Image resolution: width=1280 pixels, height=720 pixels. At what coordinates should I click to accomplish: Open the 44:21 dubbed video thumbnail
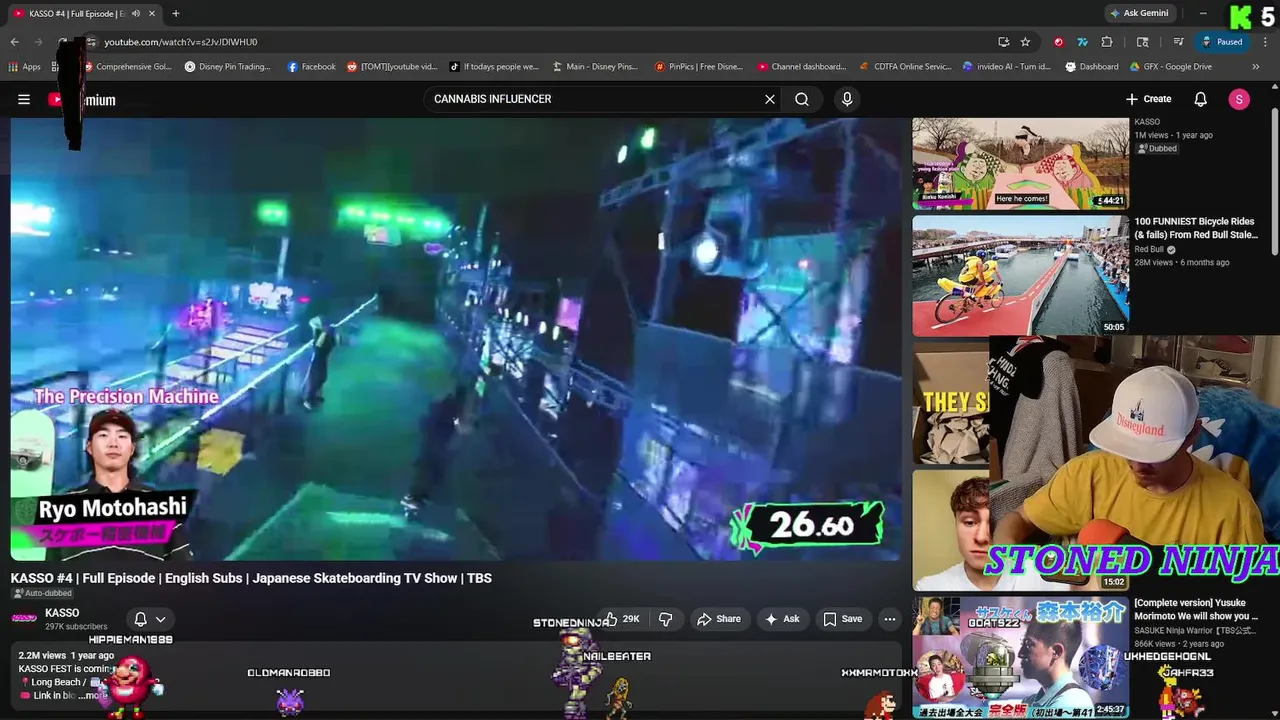tap(1020, 163)
